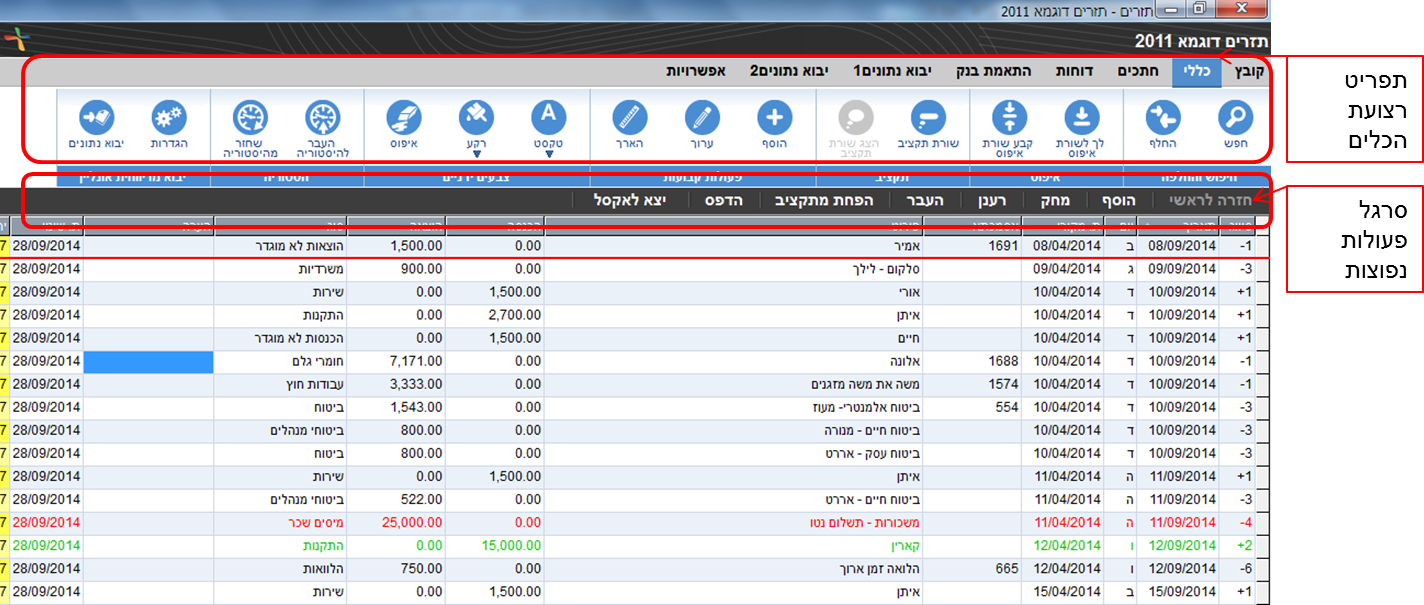Open the רקע background color dropdown
Viewport: 1424px width, 605px height.
(x=476, y=153)
